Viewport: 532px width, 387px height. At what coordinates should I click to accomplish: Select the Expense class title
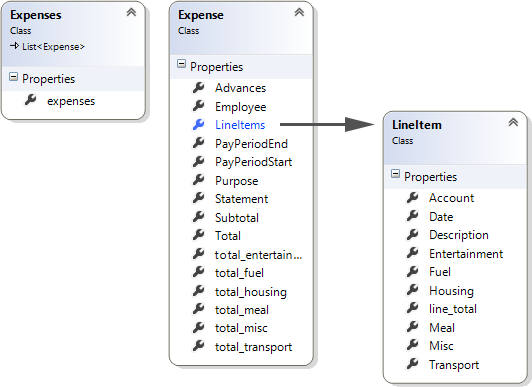coord(201,15)
